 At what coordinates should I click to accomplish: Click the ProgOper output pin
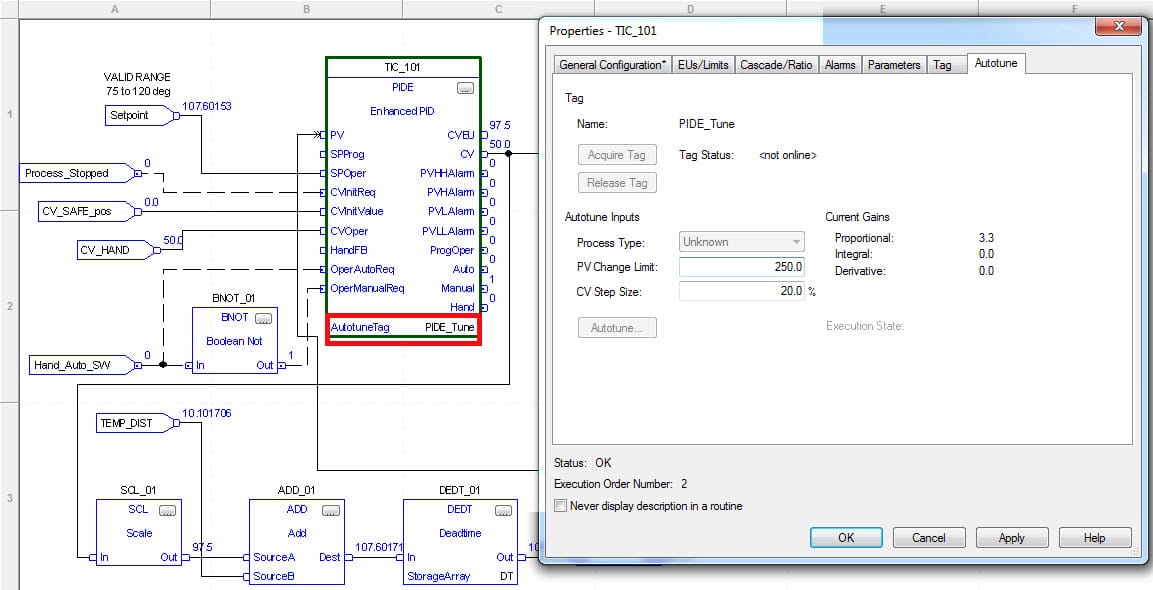pos(483,250)
